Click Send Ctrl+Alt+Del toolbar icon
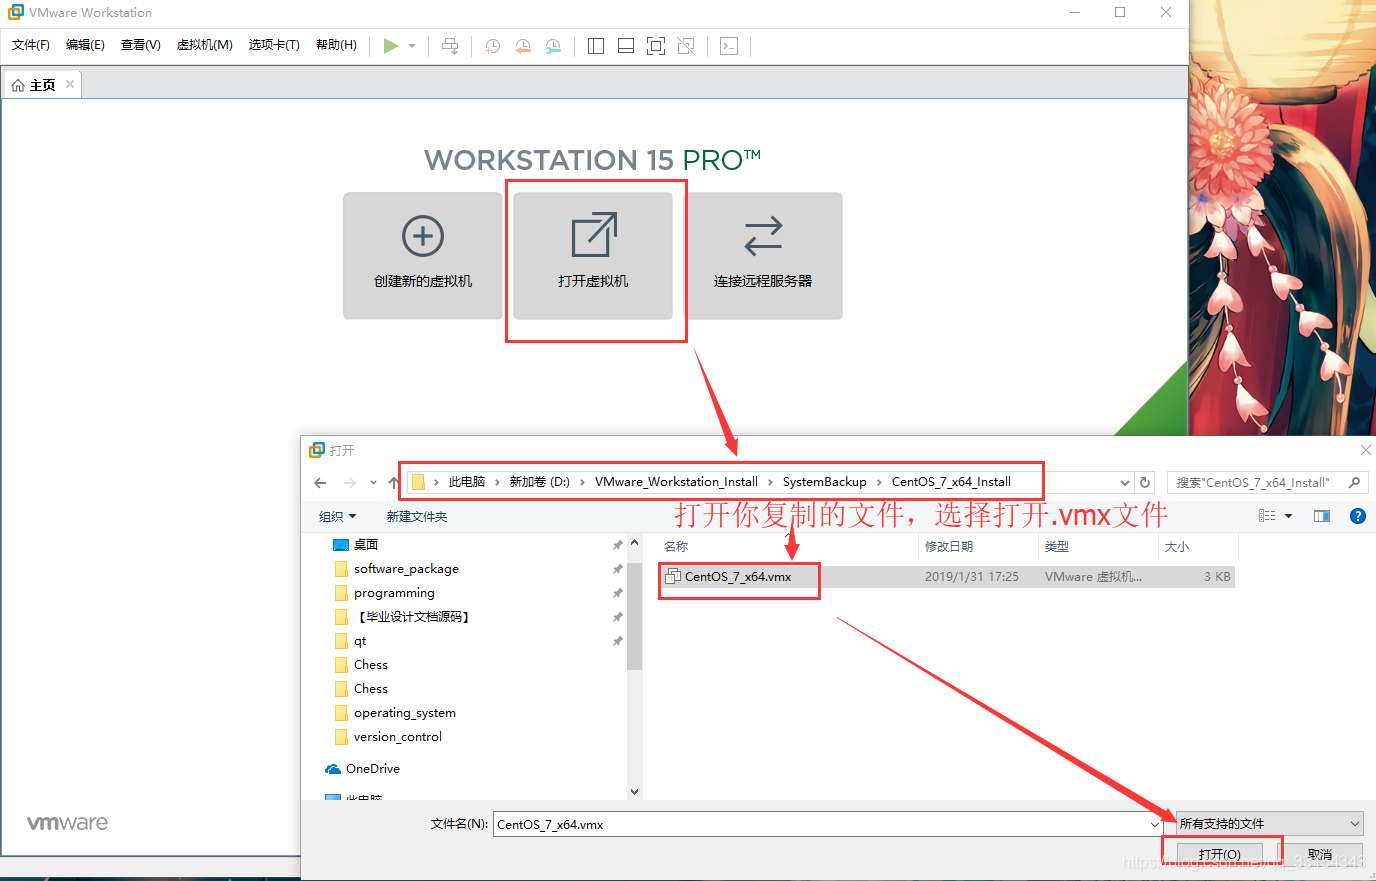 pyautogui.click(x=450, y=46)
